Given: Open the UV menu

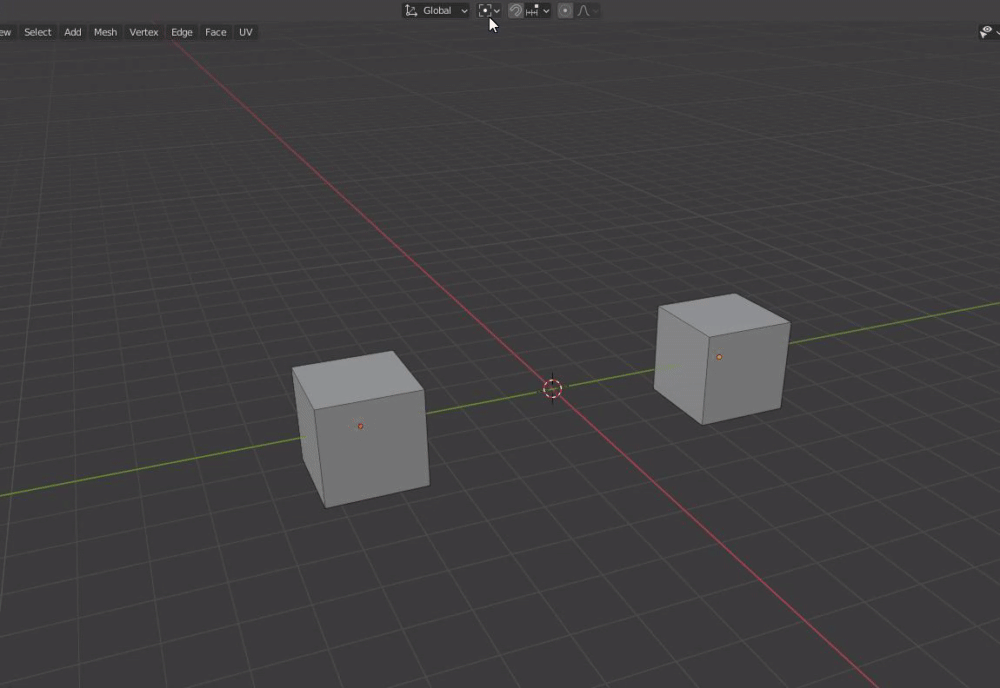Looking at the screenshot, I should (x=246, y=32).
